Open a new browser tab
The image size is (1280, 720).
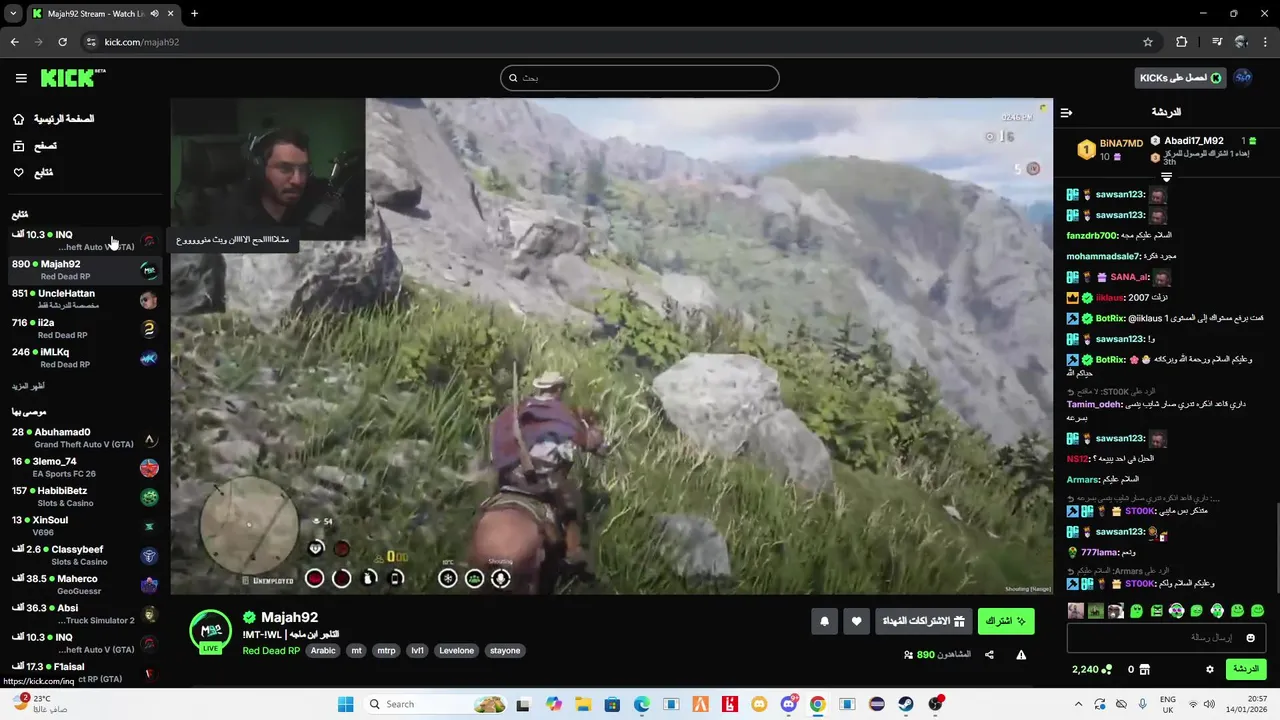click(194, 13)
